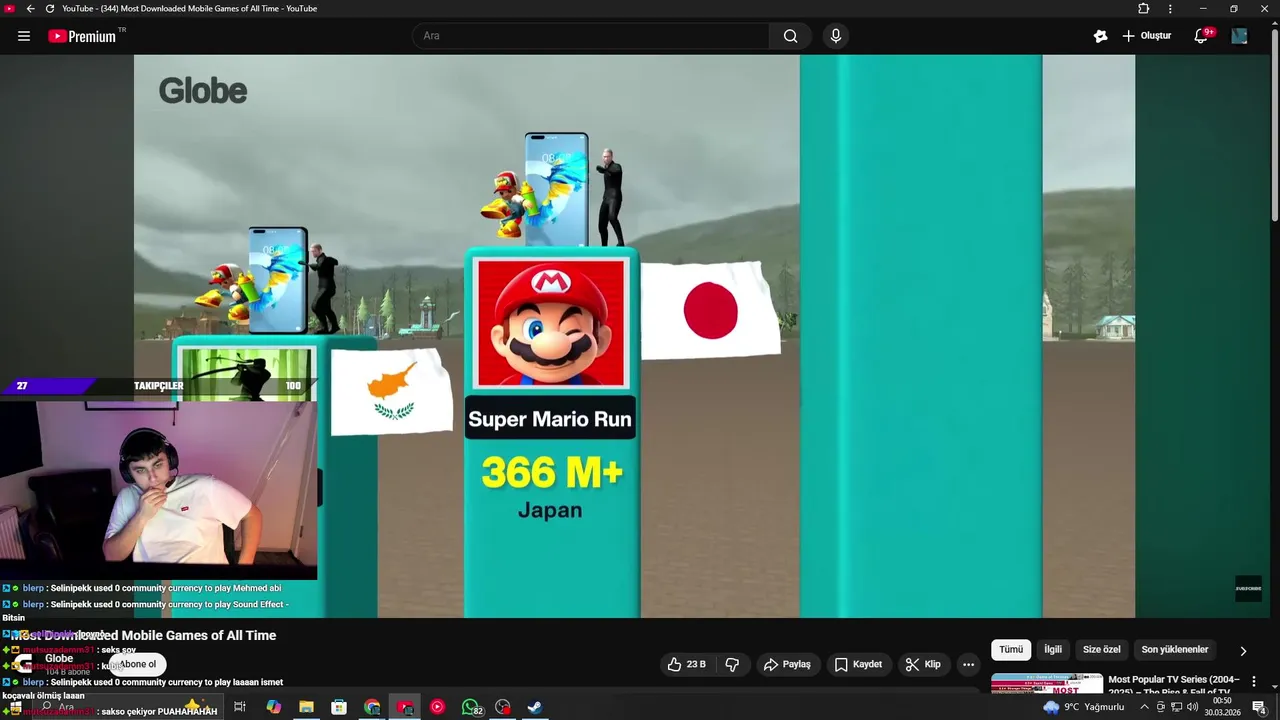Open notifications bell with 9+ badge
The width and height of the screenshot is (1280, 720).
(x=1203, y=35)
